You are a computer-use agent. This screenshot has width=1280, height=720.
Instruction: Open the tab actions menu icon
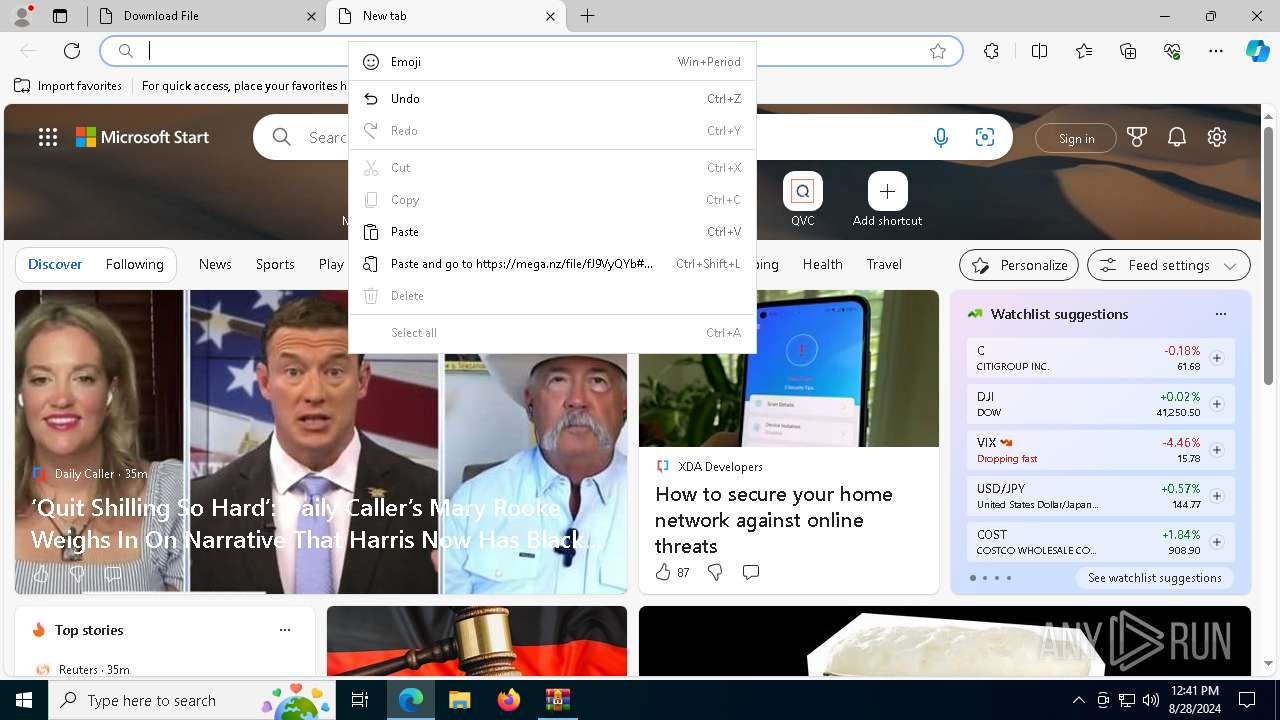[60, 16]
